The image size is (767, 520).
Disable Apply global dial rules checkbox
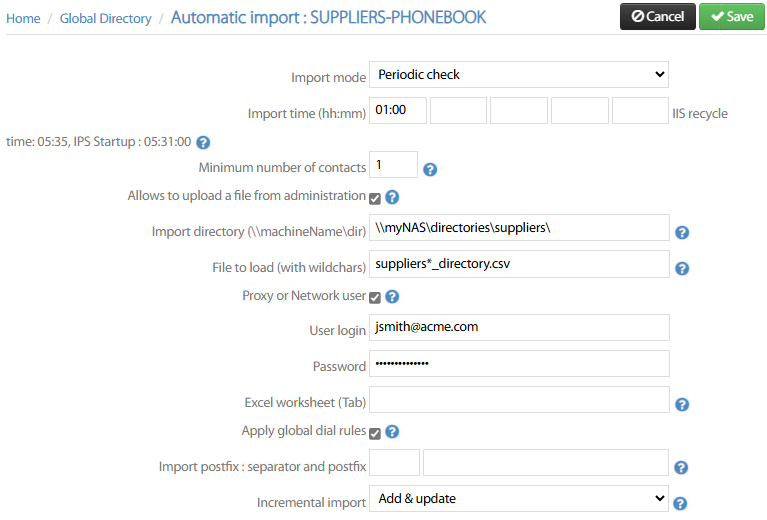(x=375, y=432)
